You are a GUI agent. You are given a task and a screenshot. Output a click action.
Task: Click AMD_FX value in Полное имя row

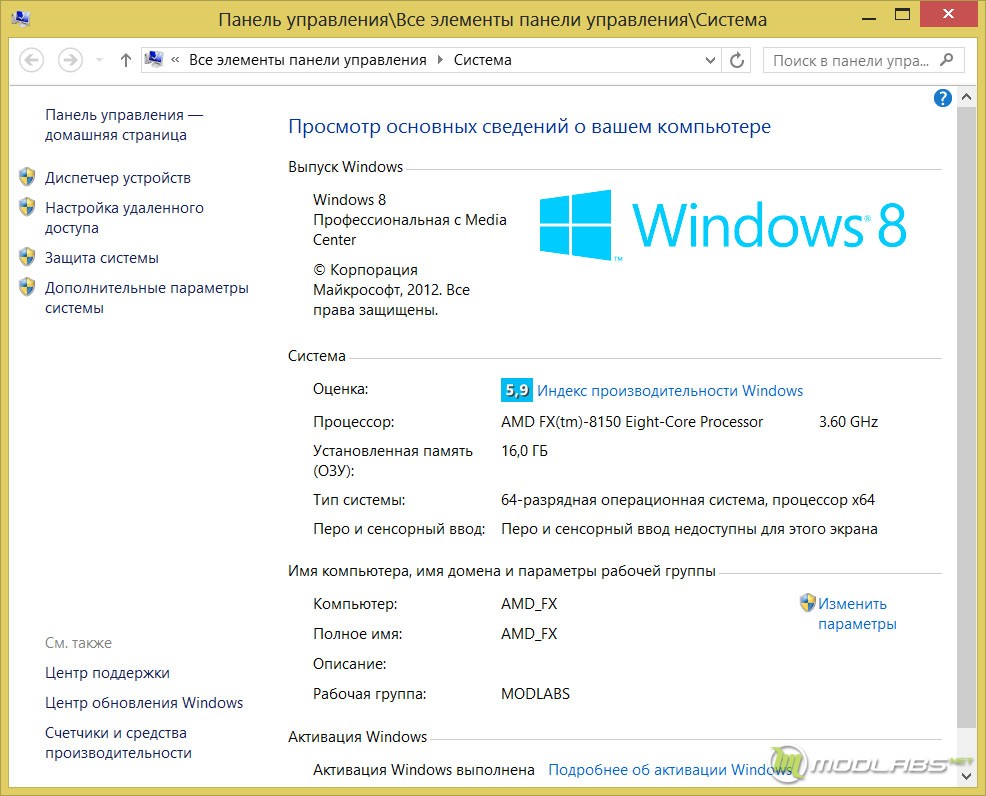coord(529,634)
